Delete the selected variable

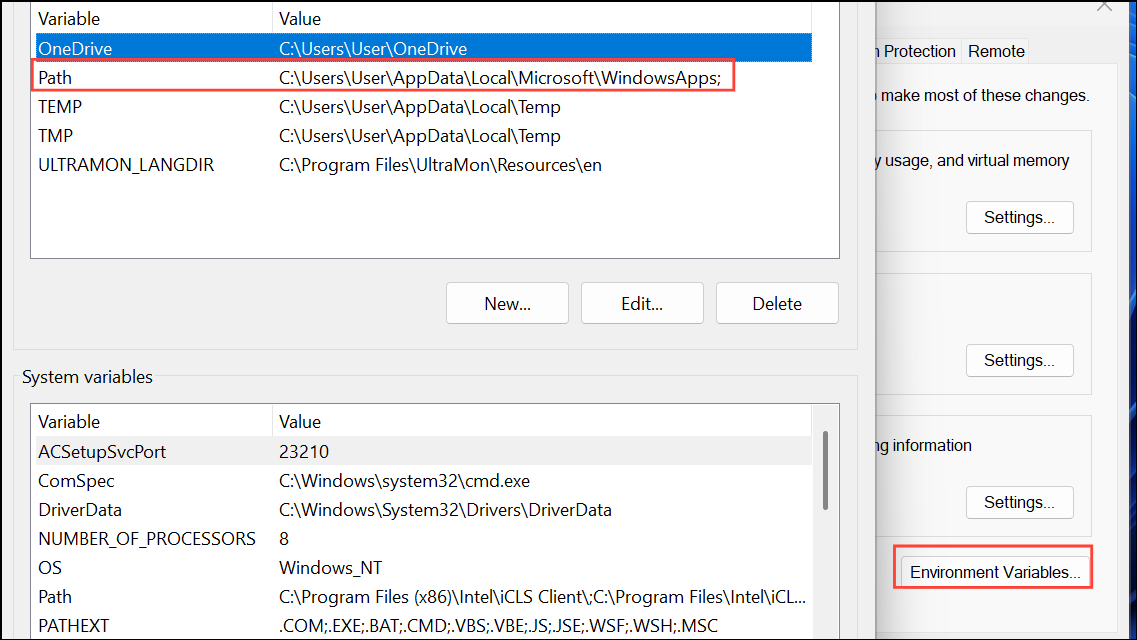coord(777,303)
